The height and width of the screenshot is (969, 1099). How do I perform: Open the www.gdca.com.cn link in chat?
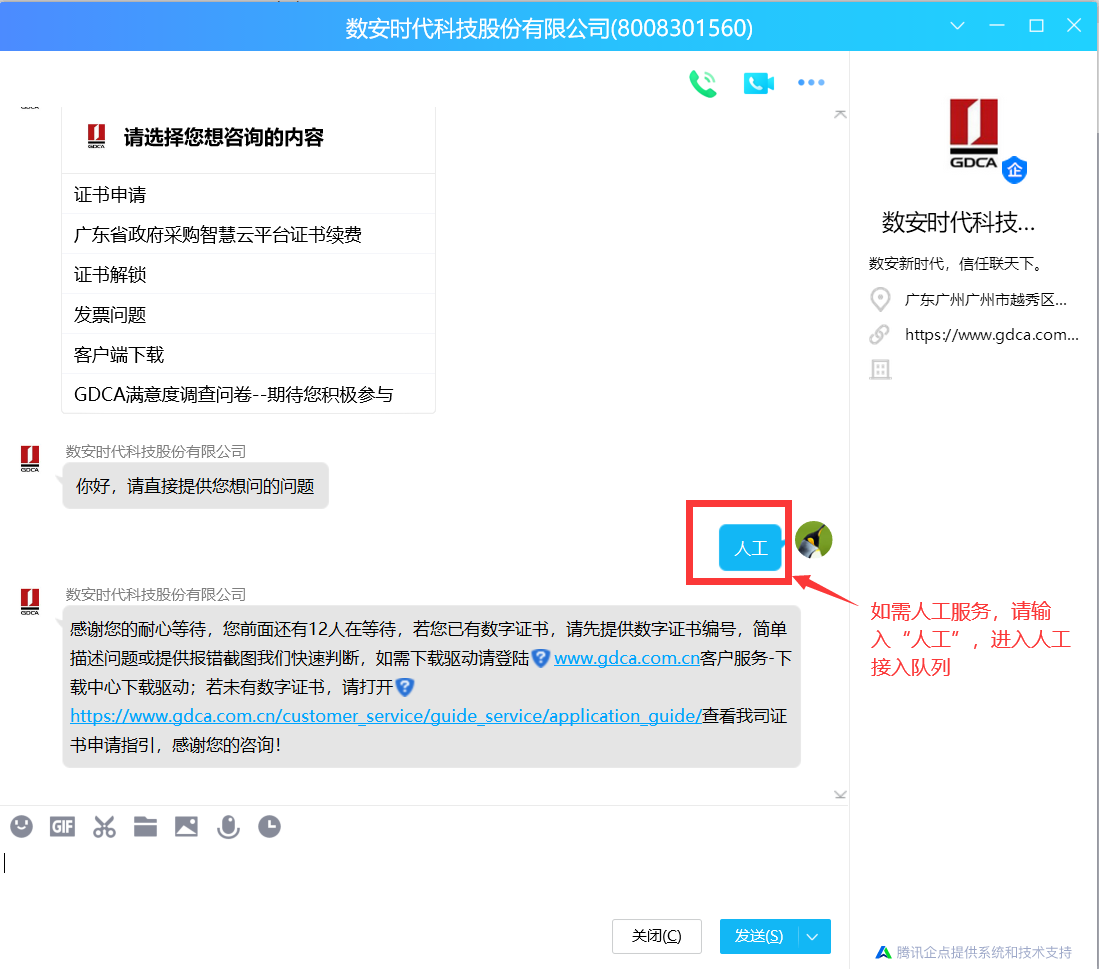coord(627,658)
